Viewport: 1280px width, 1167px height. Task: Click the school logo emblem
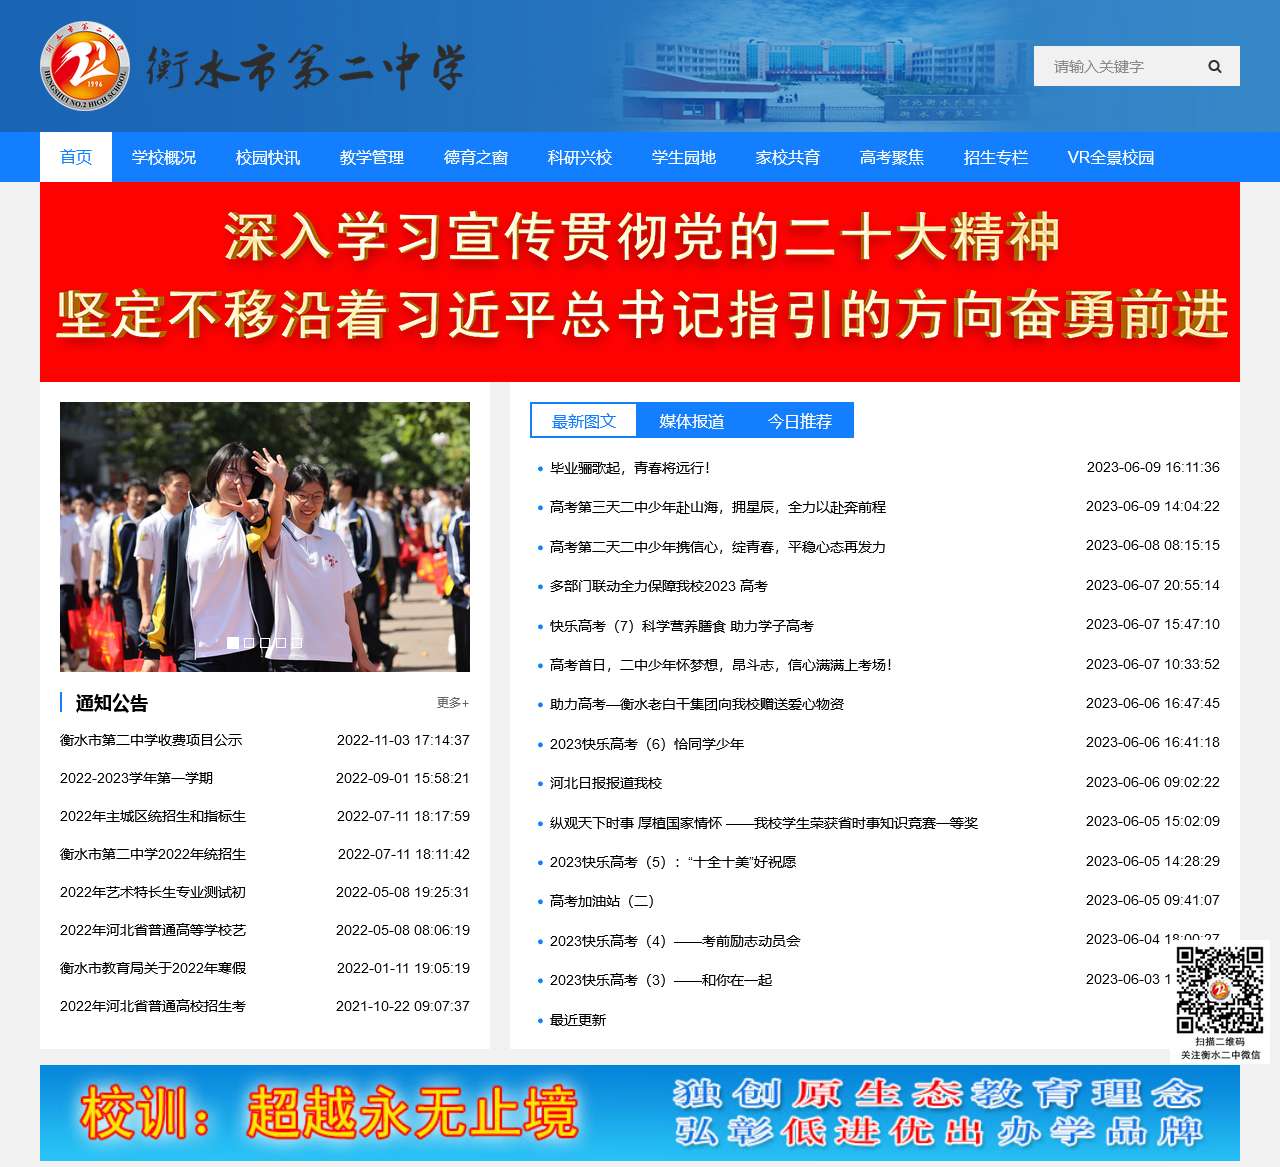pos(85,66)
